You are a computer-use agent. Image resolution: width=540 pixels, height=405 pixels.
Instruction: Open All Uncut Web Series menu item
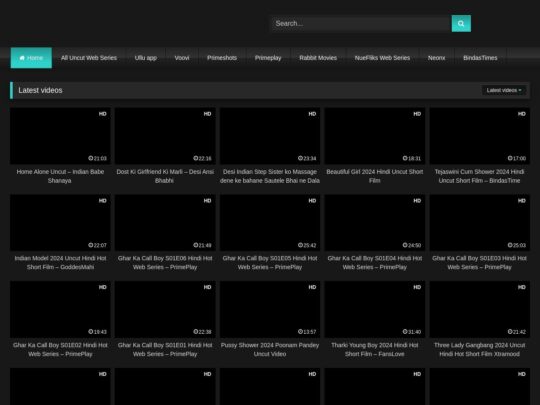coord(89,58)
